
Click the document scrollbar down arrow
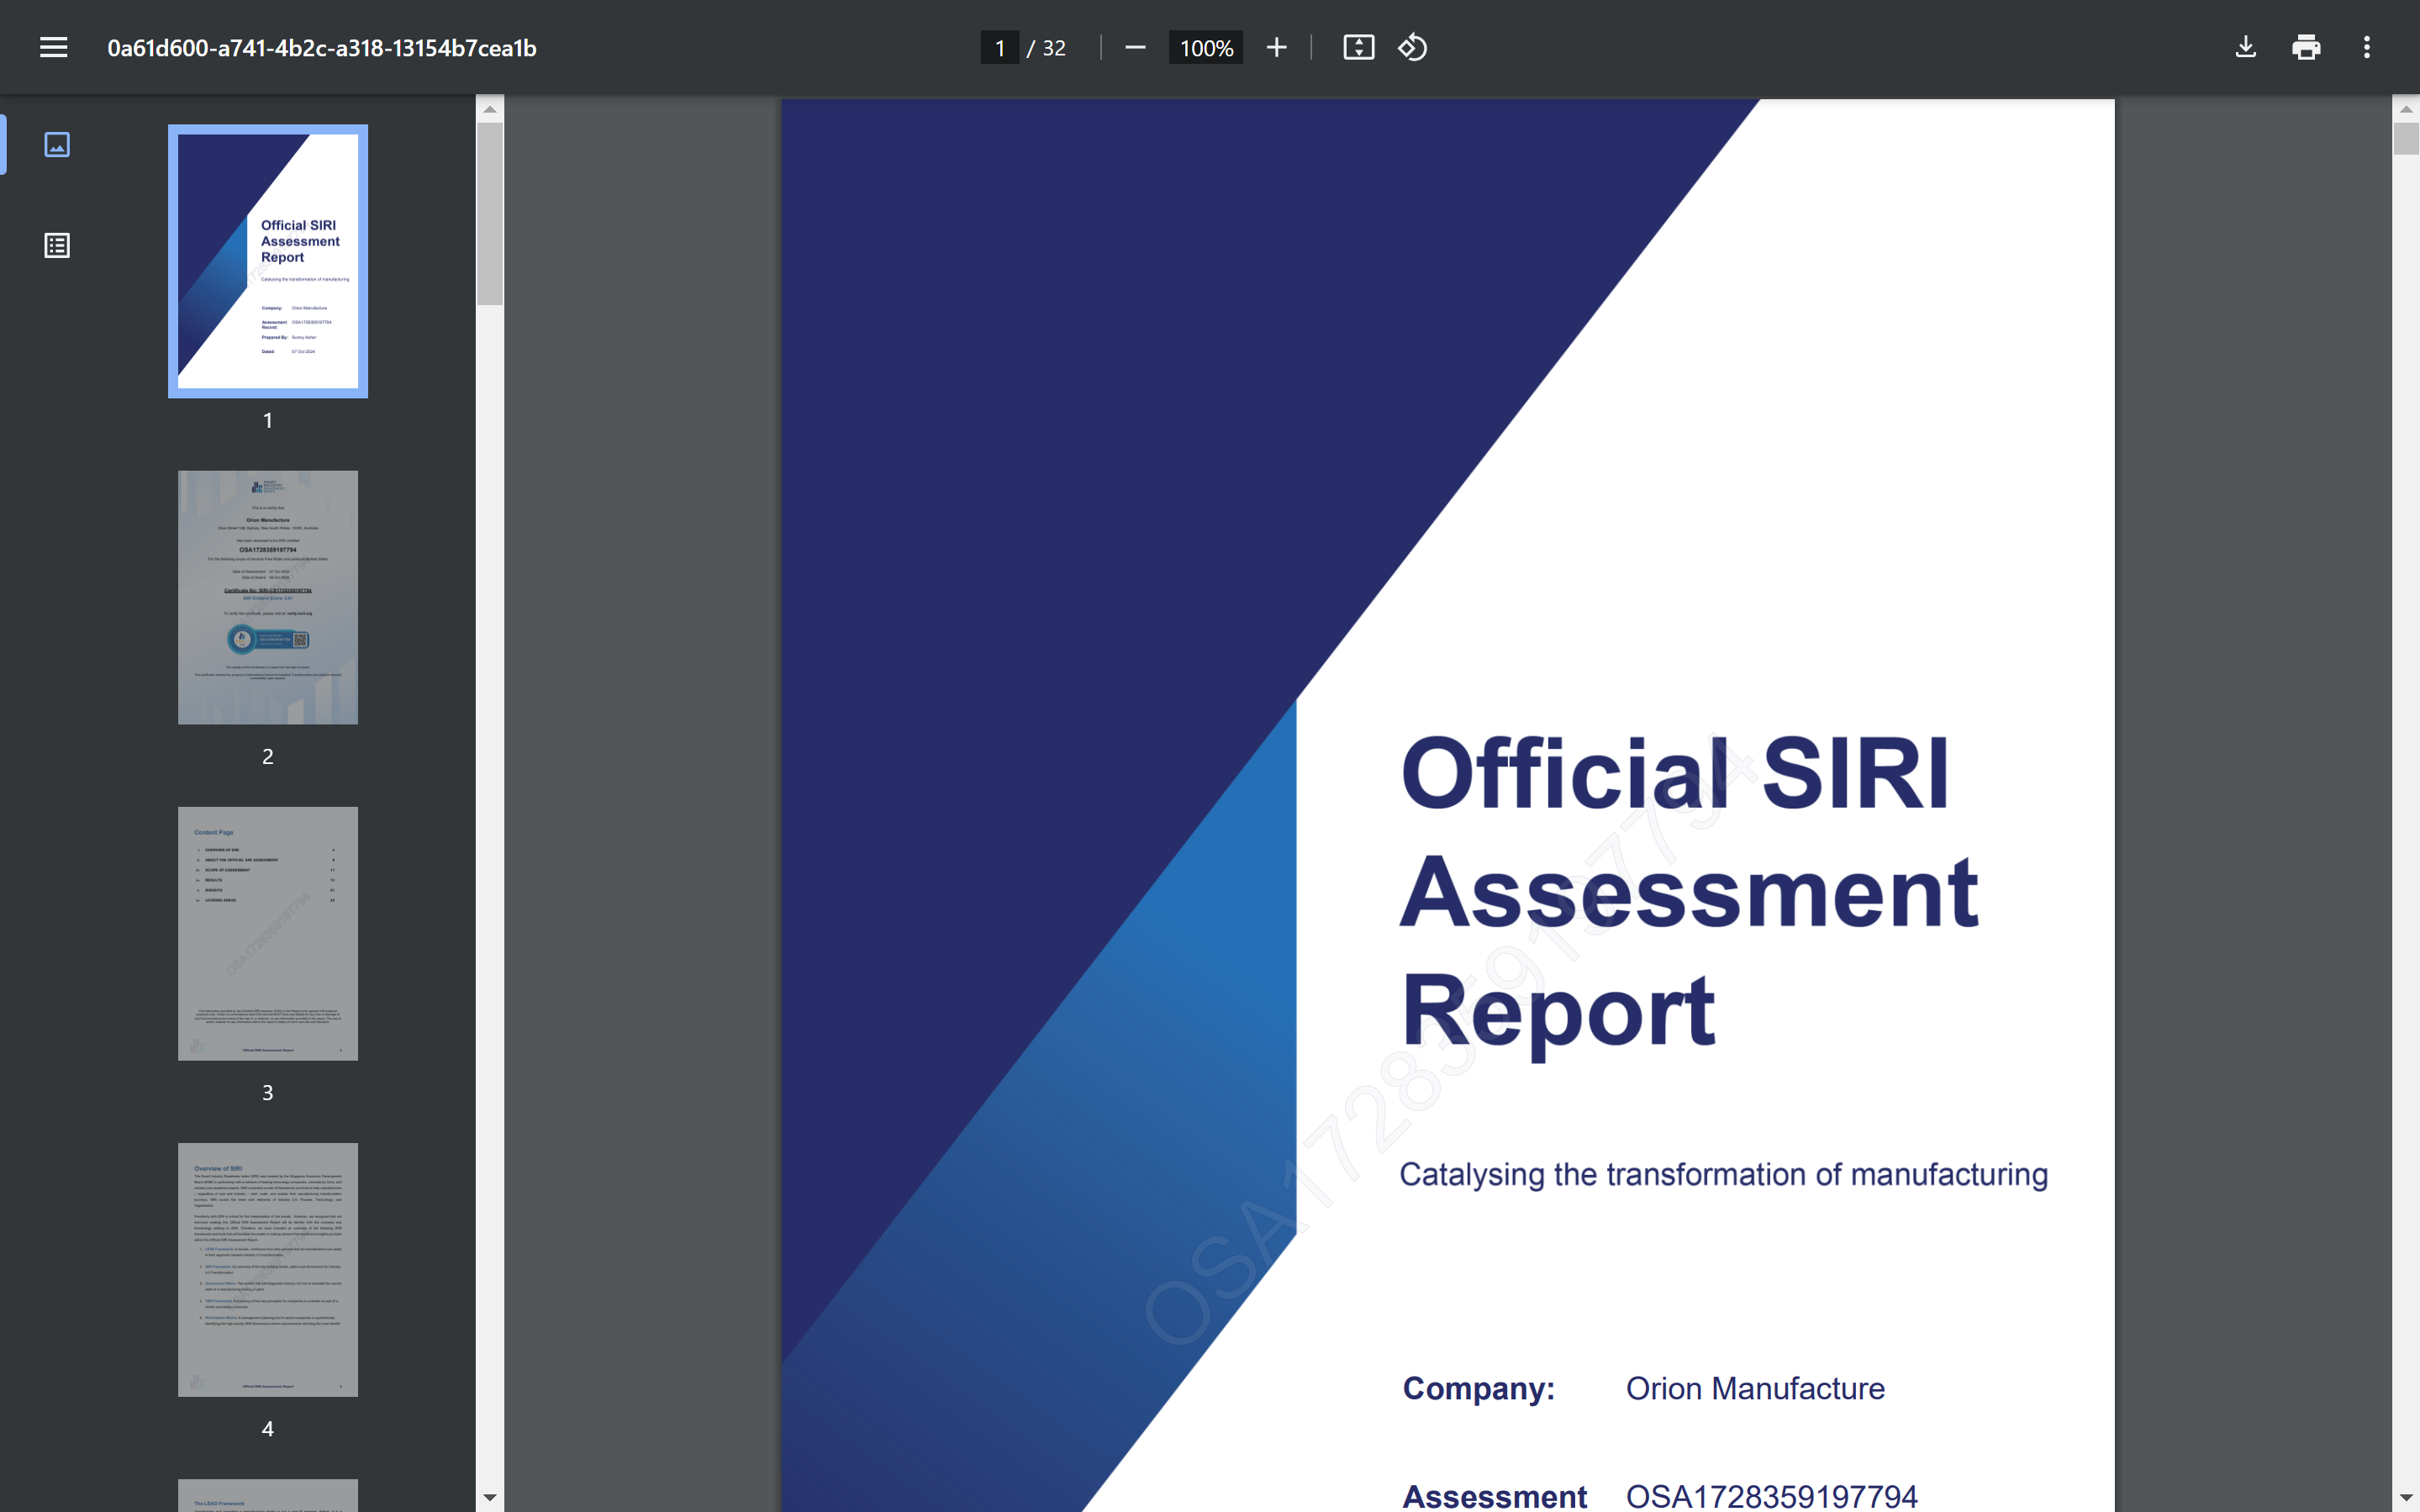(2405, 1497)
